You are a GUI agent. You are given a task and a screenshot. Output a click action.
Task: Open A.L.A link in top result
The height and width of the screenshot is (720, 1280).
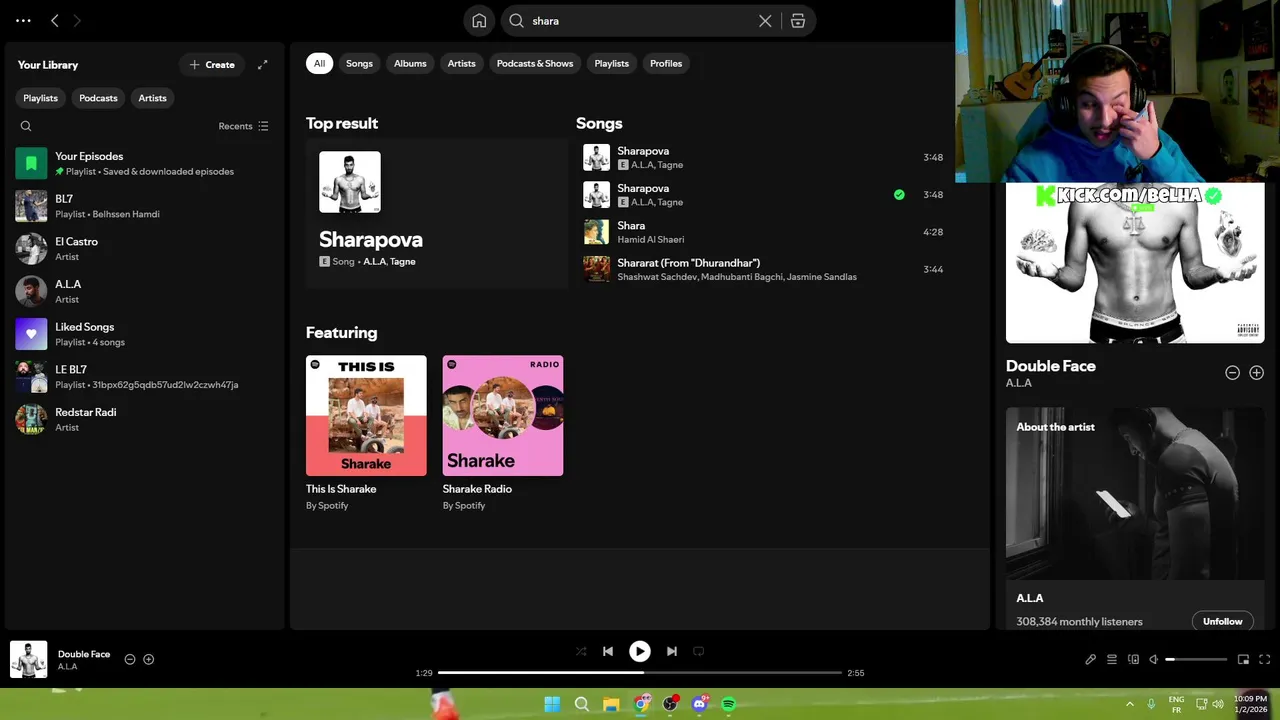(x=374, y=262)
